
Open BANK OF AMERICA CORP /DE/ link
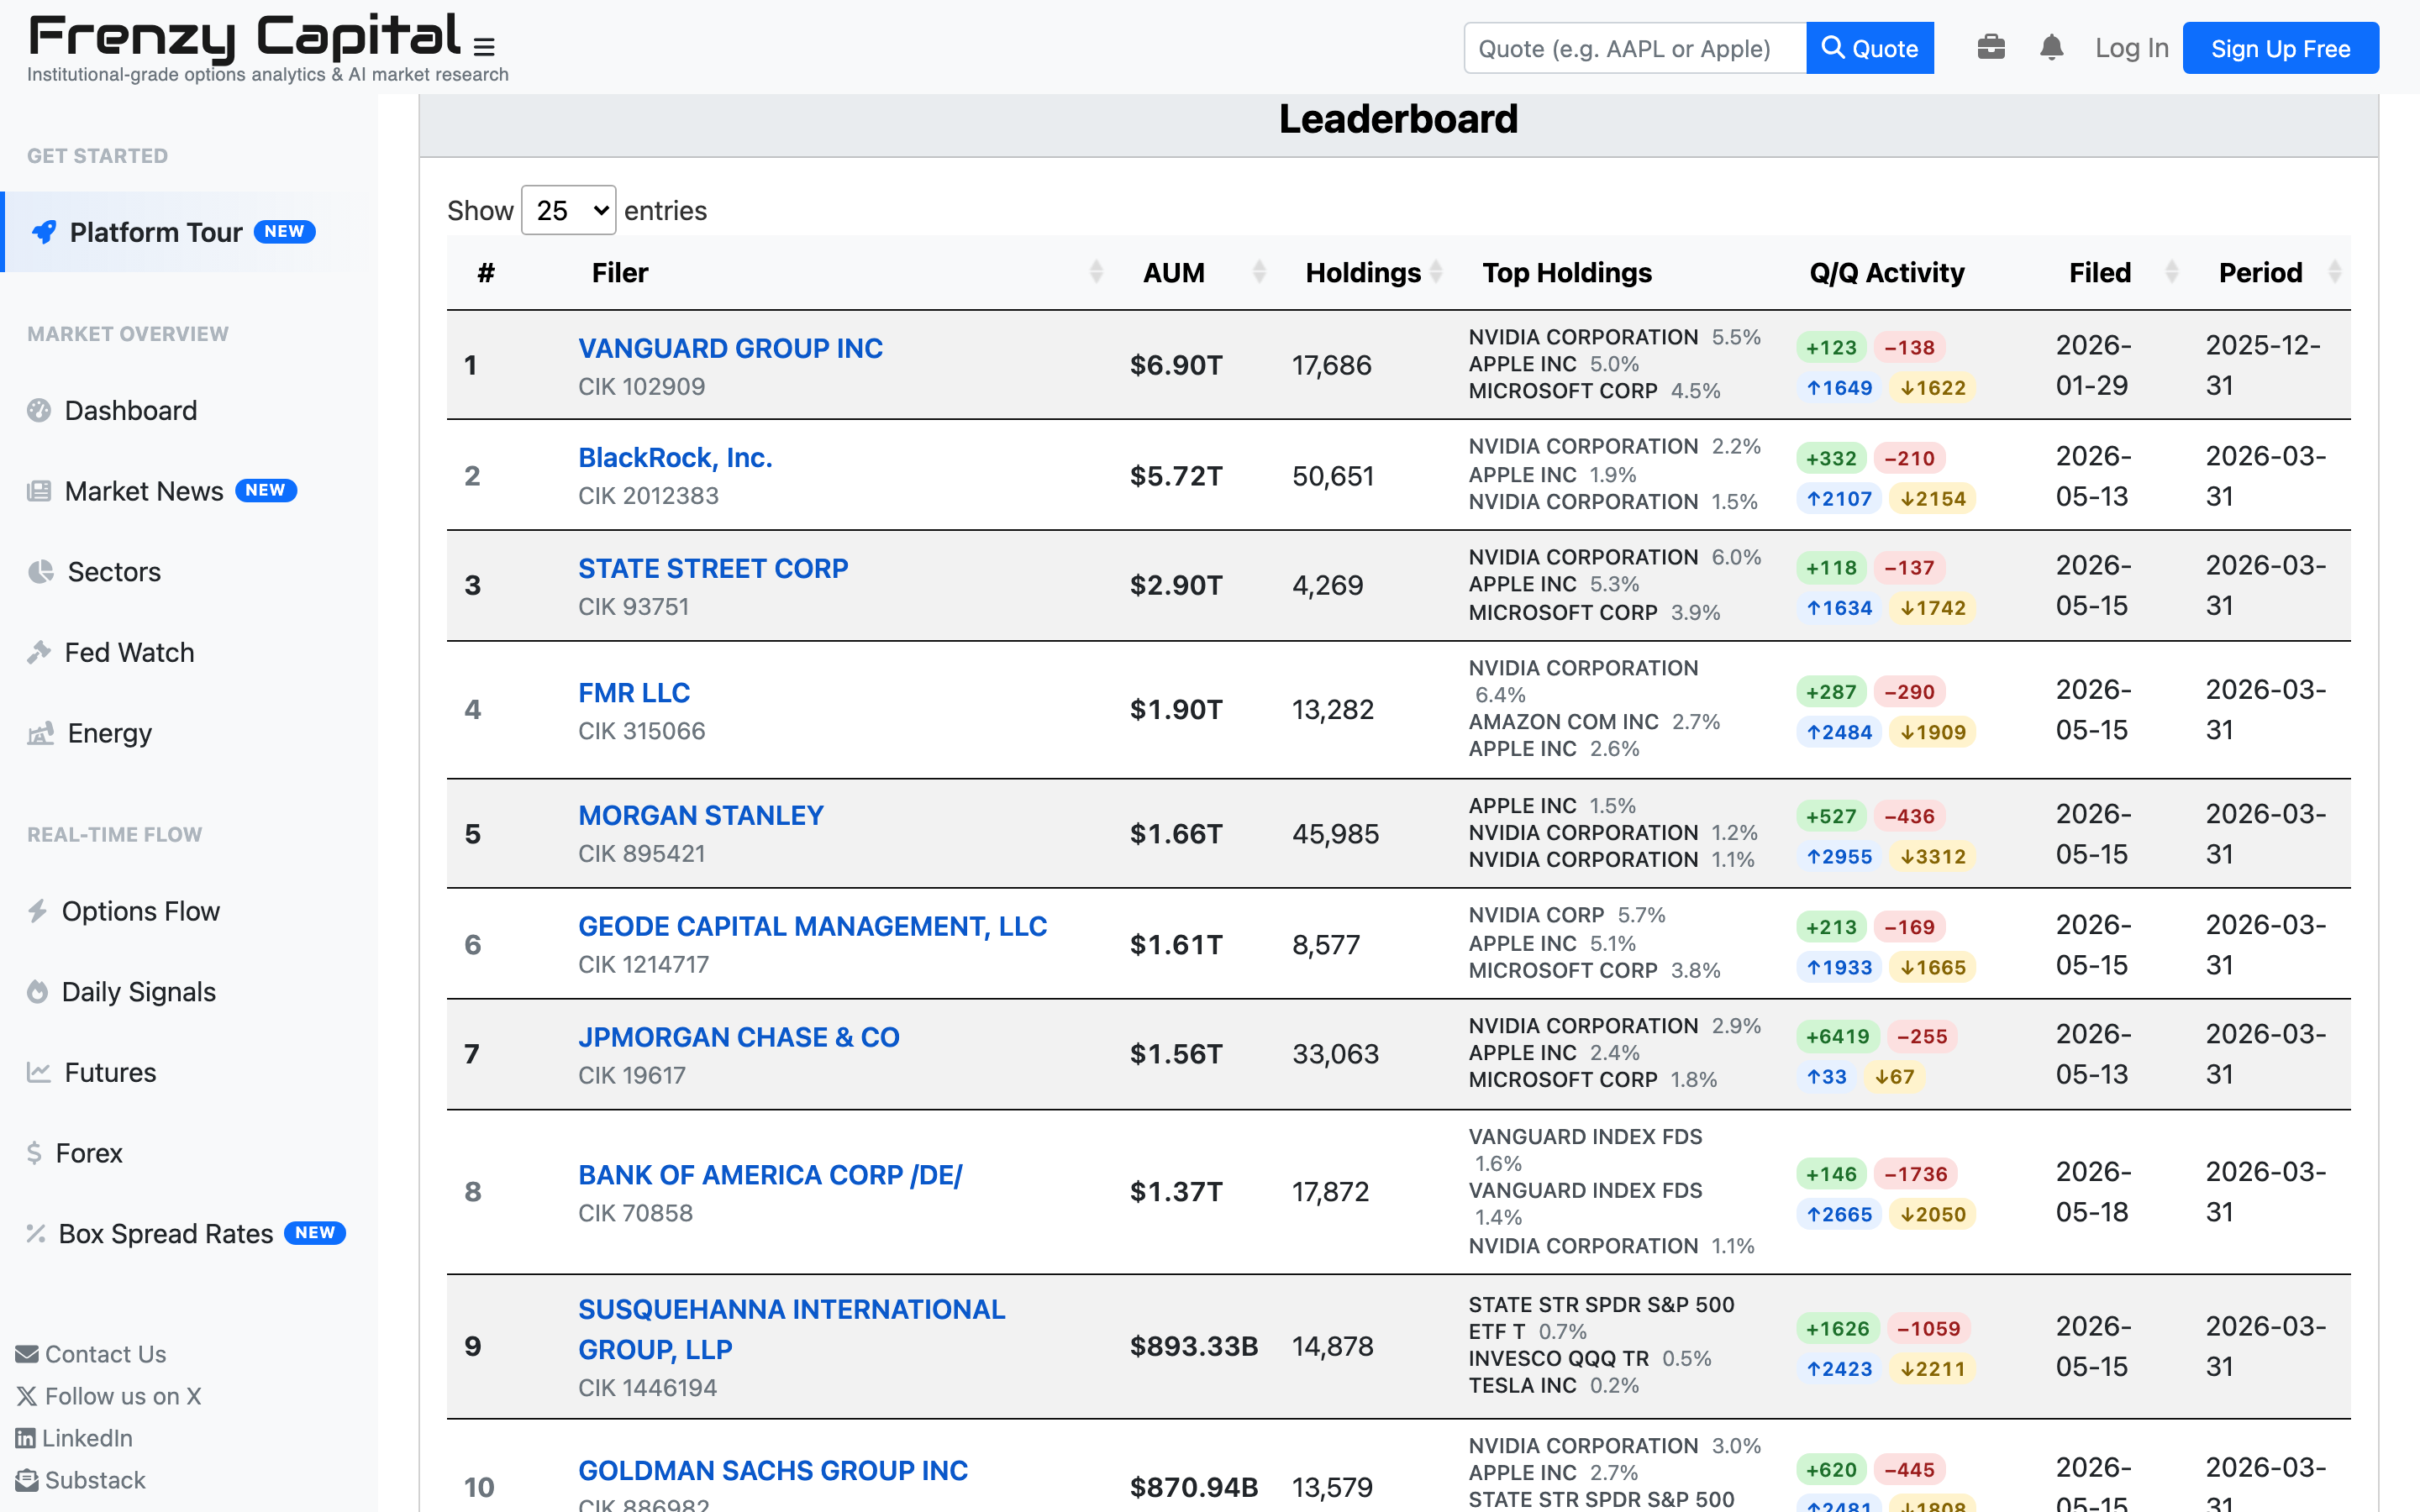click(x=770, y=1175)
